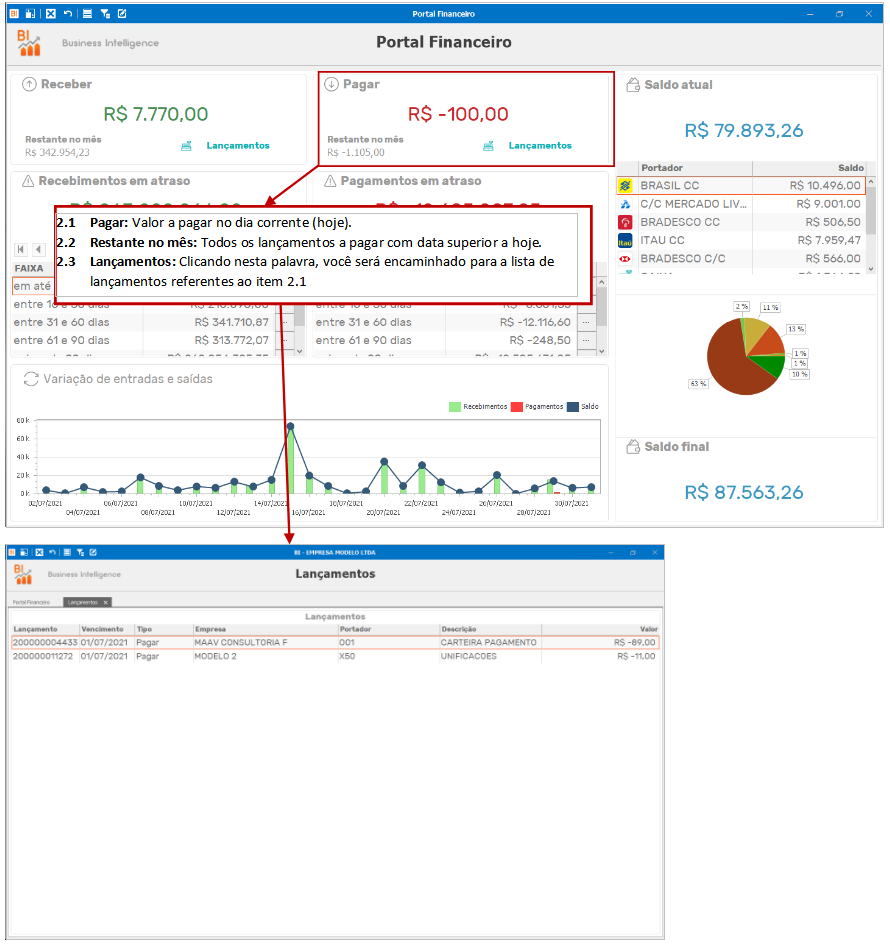The height and width of the screenshot is (945, 890).
Task: Click the X export icon in the top title bar
Action: (51, 13)
